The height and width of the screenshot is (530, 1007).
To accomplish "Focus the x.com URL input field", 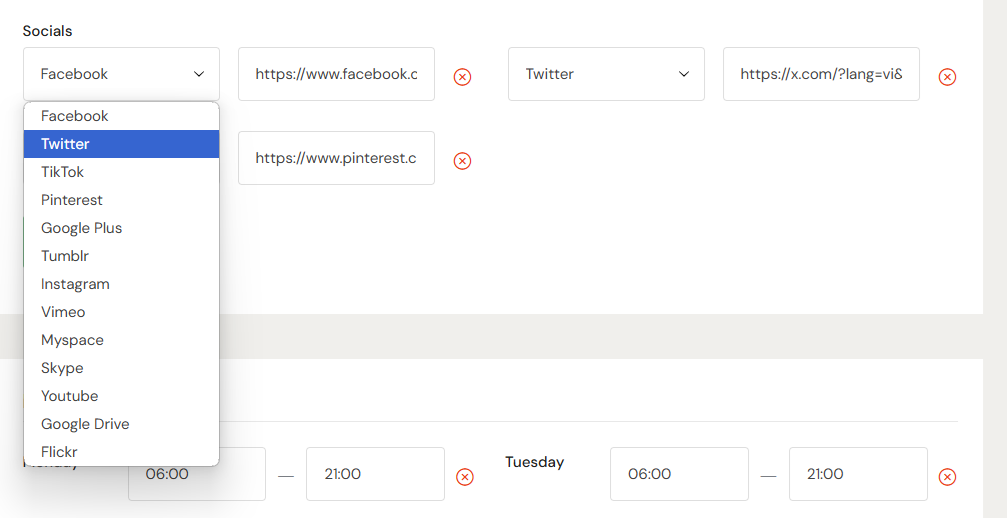I will (x=821, y=74).
